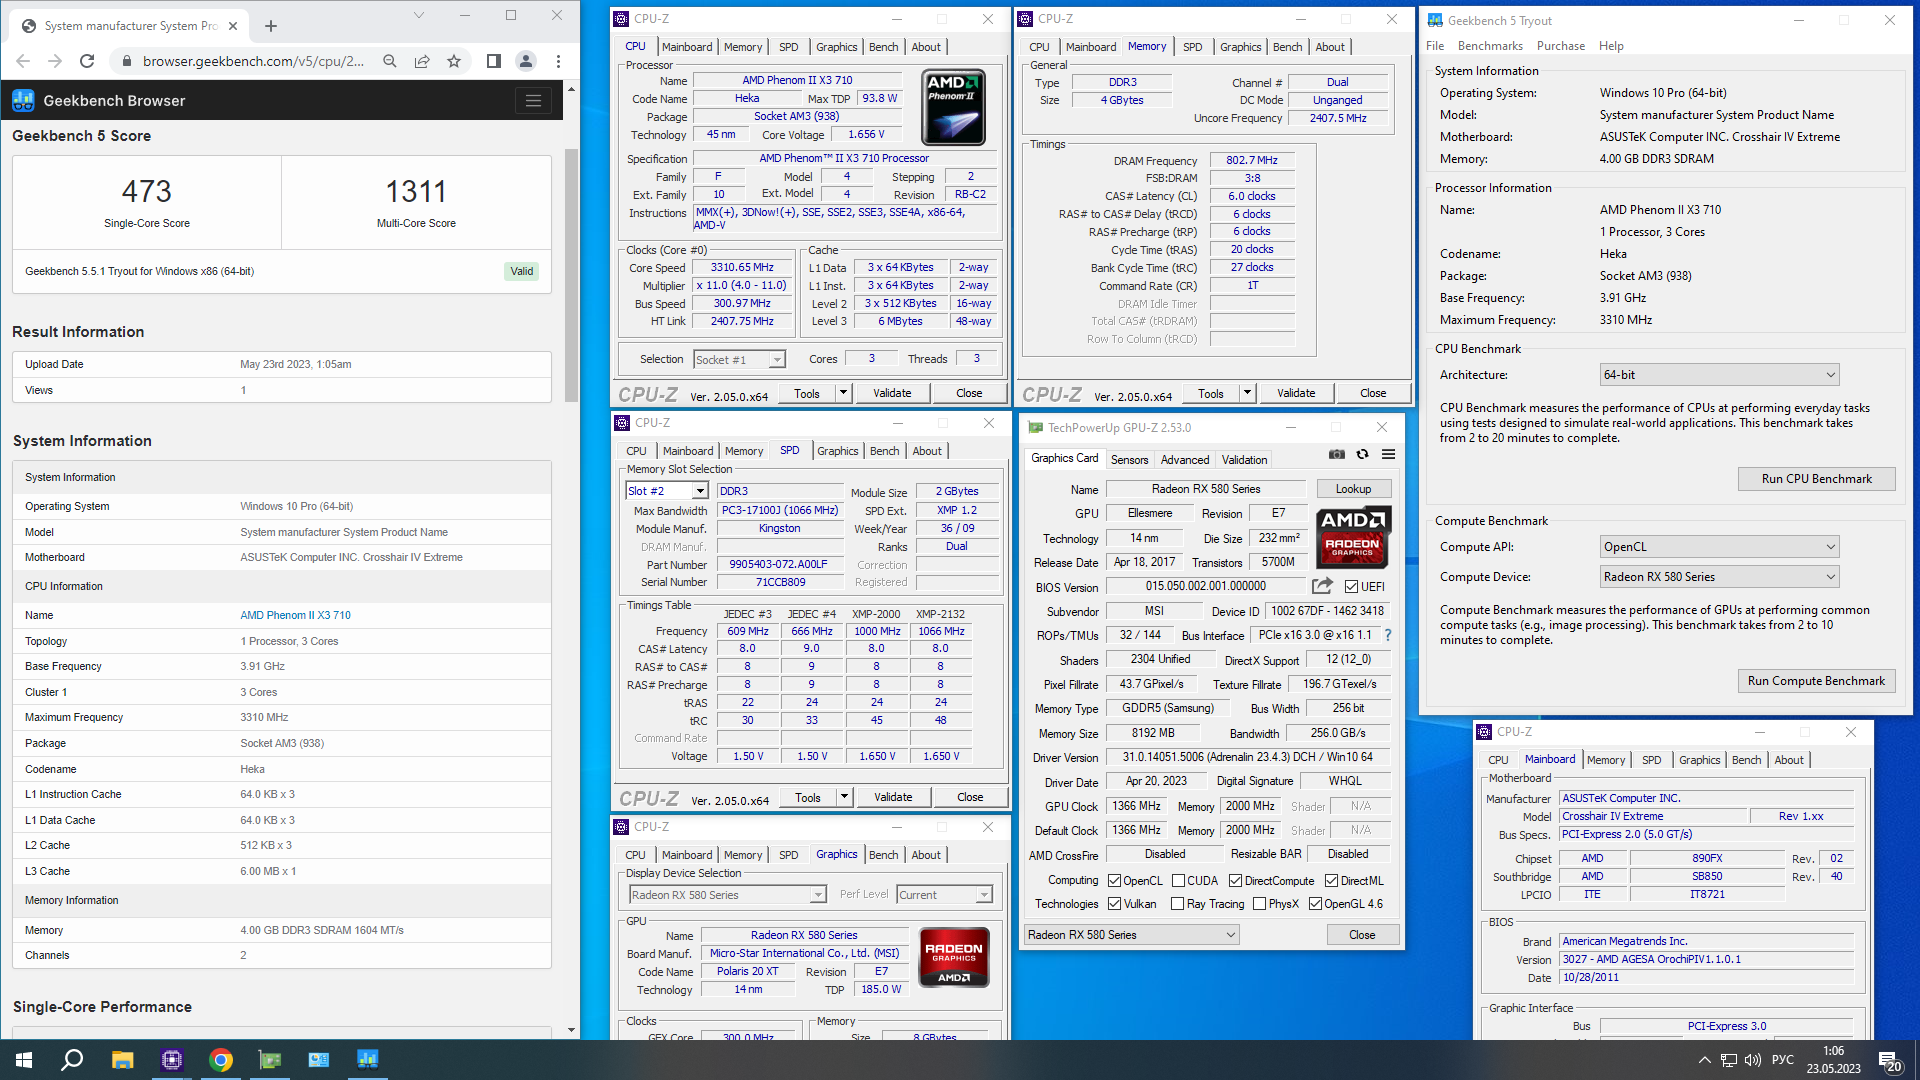Toggle the DirectML checkbox in GPU-Z

click(x=1331, y=881)
